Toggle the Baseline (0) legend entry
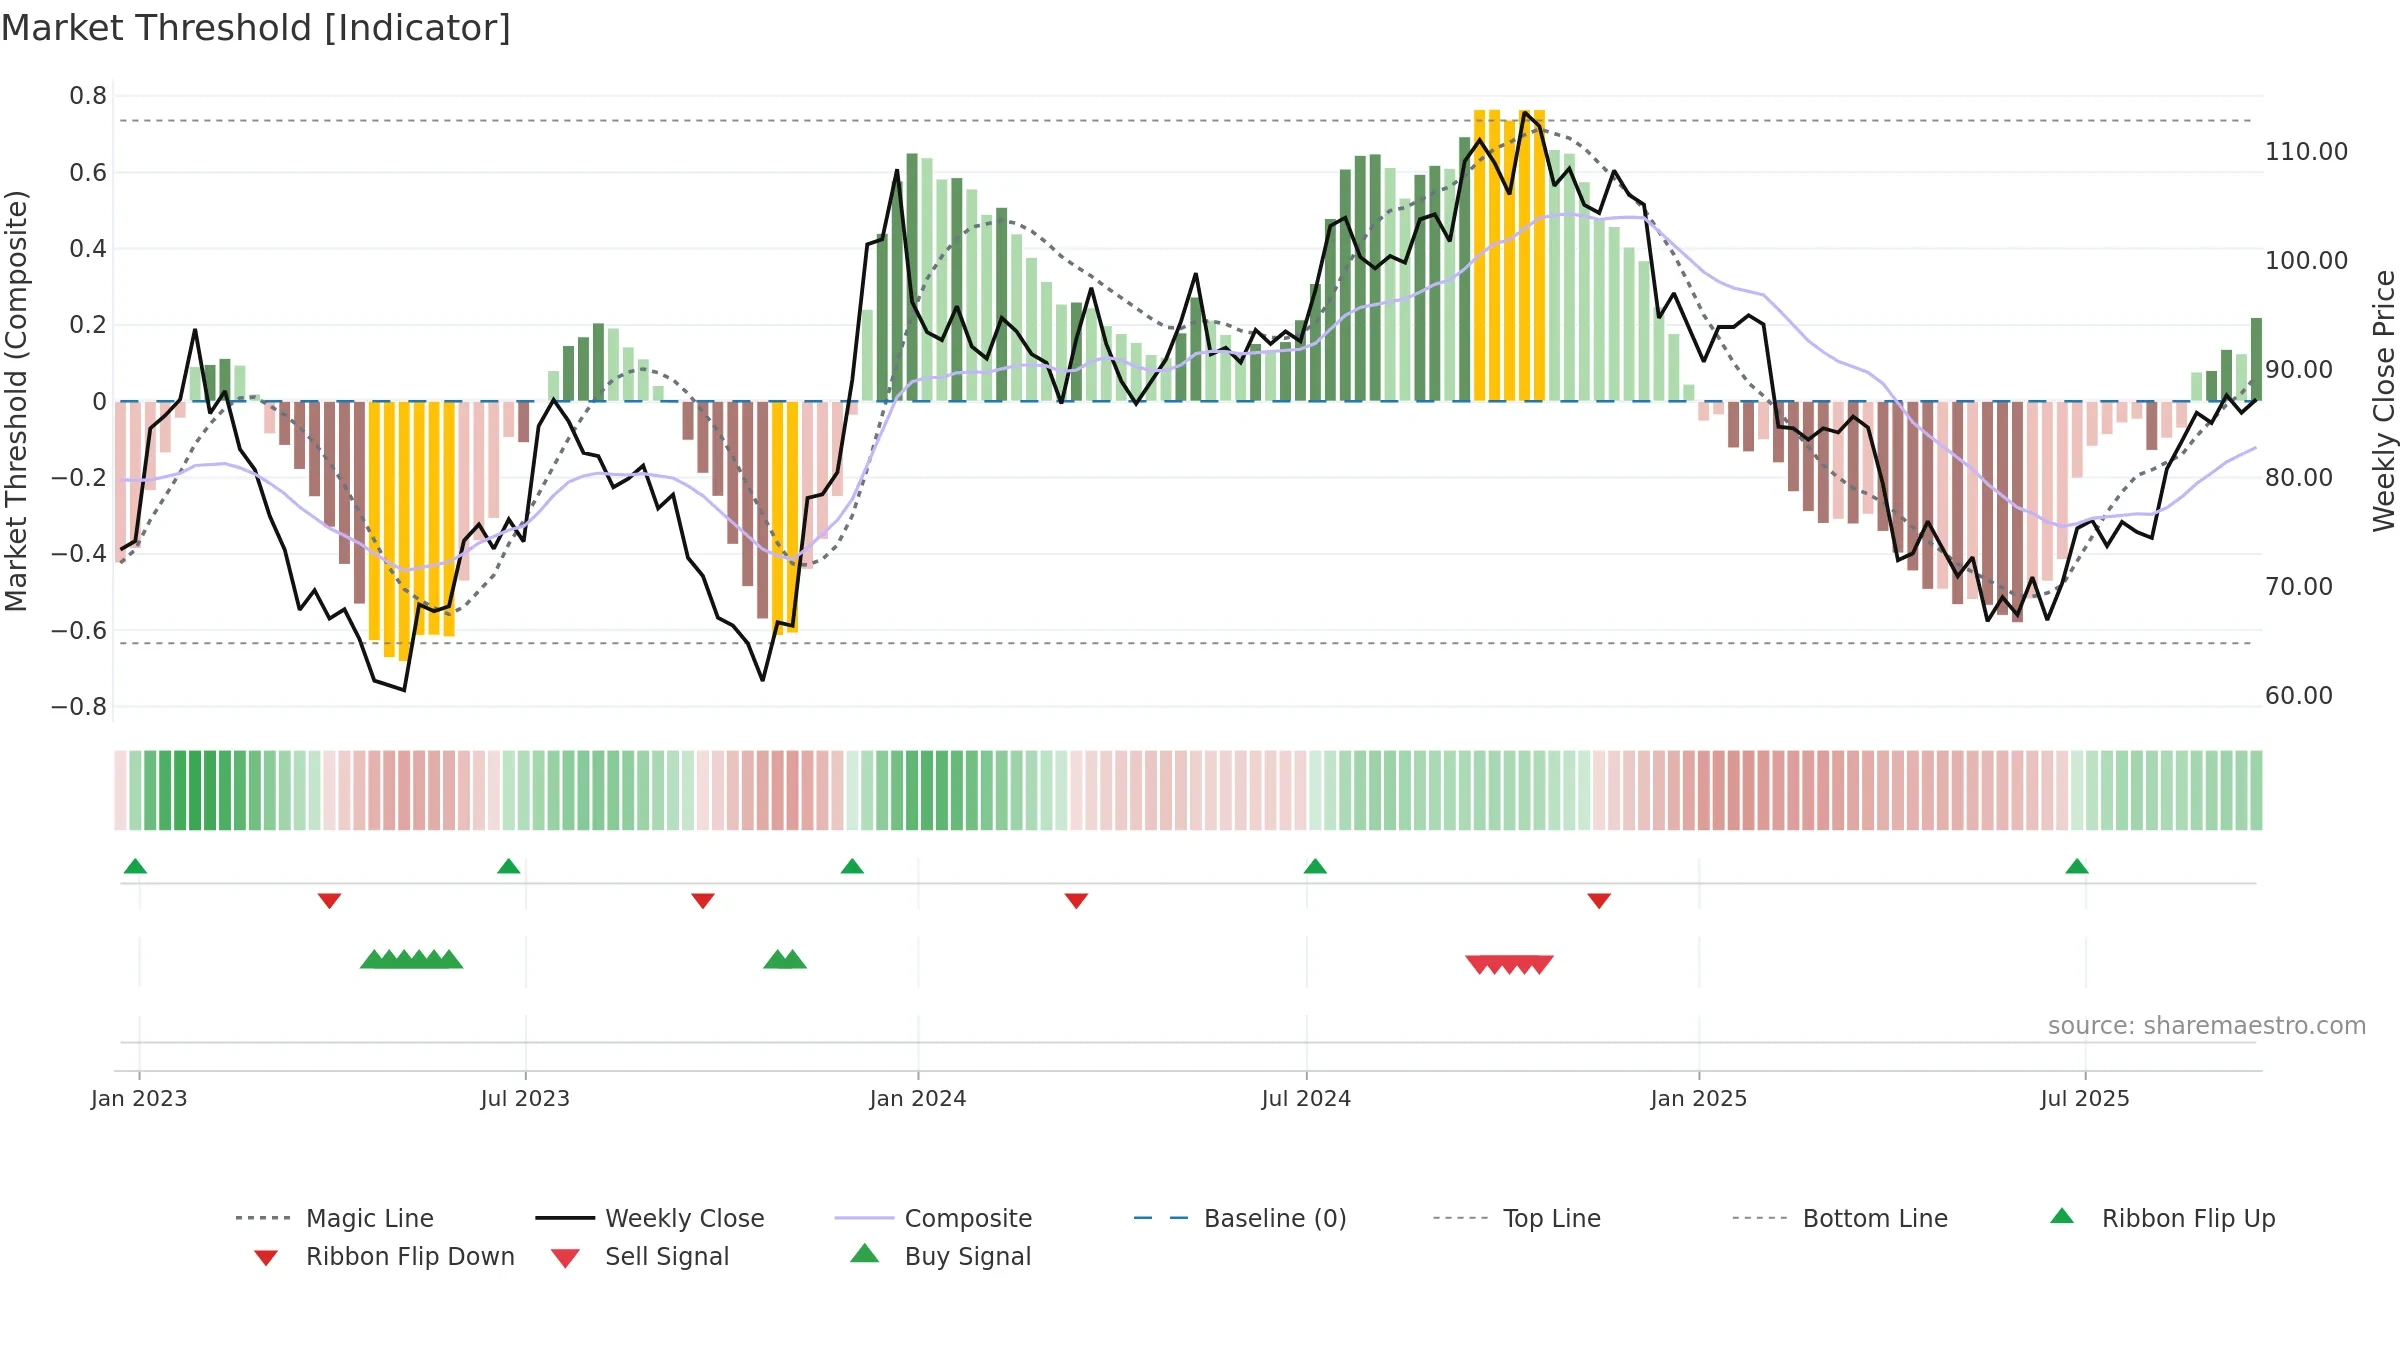The image size is (2400, 1350). [x=1240, y=1218]
